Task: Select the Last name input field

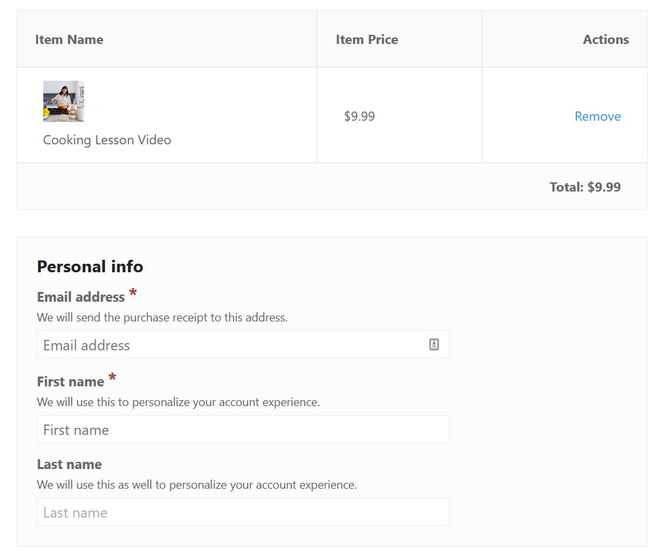Action: (x=243, y=512)
